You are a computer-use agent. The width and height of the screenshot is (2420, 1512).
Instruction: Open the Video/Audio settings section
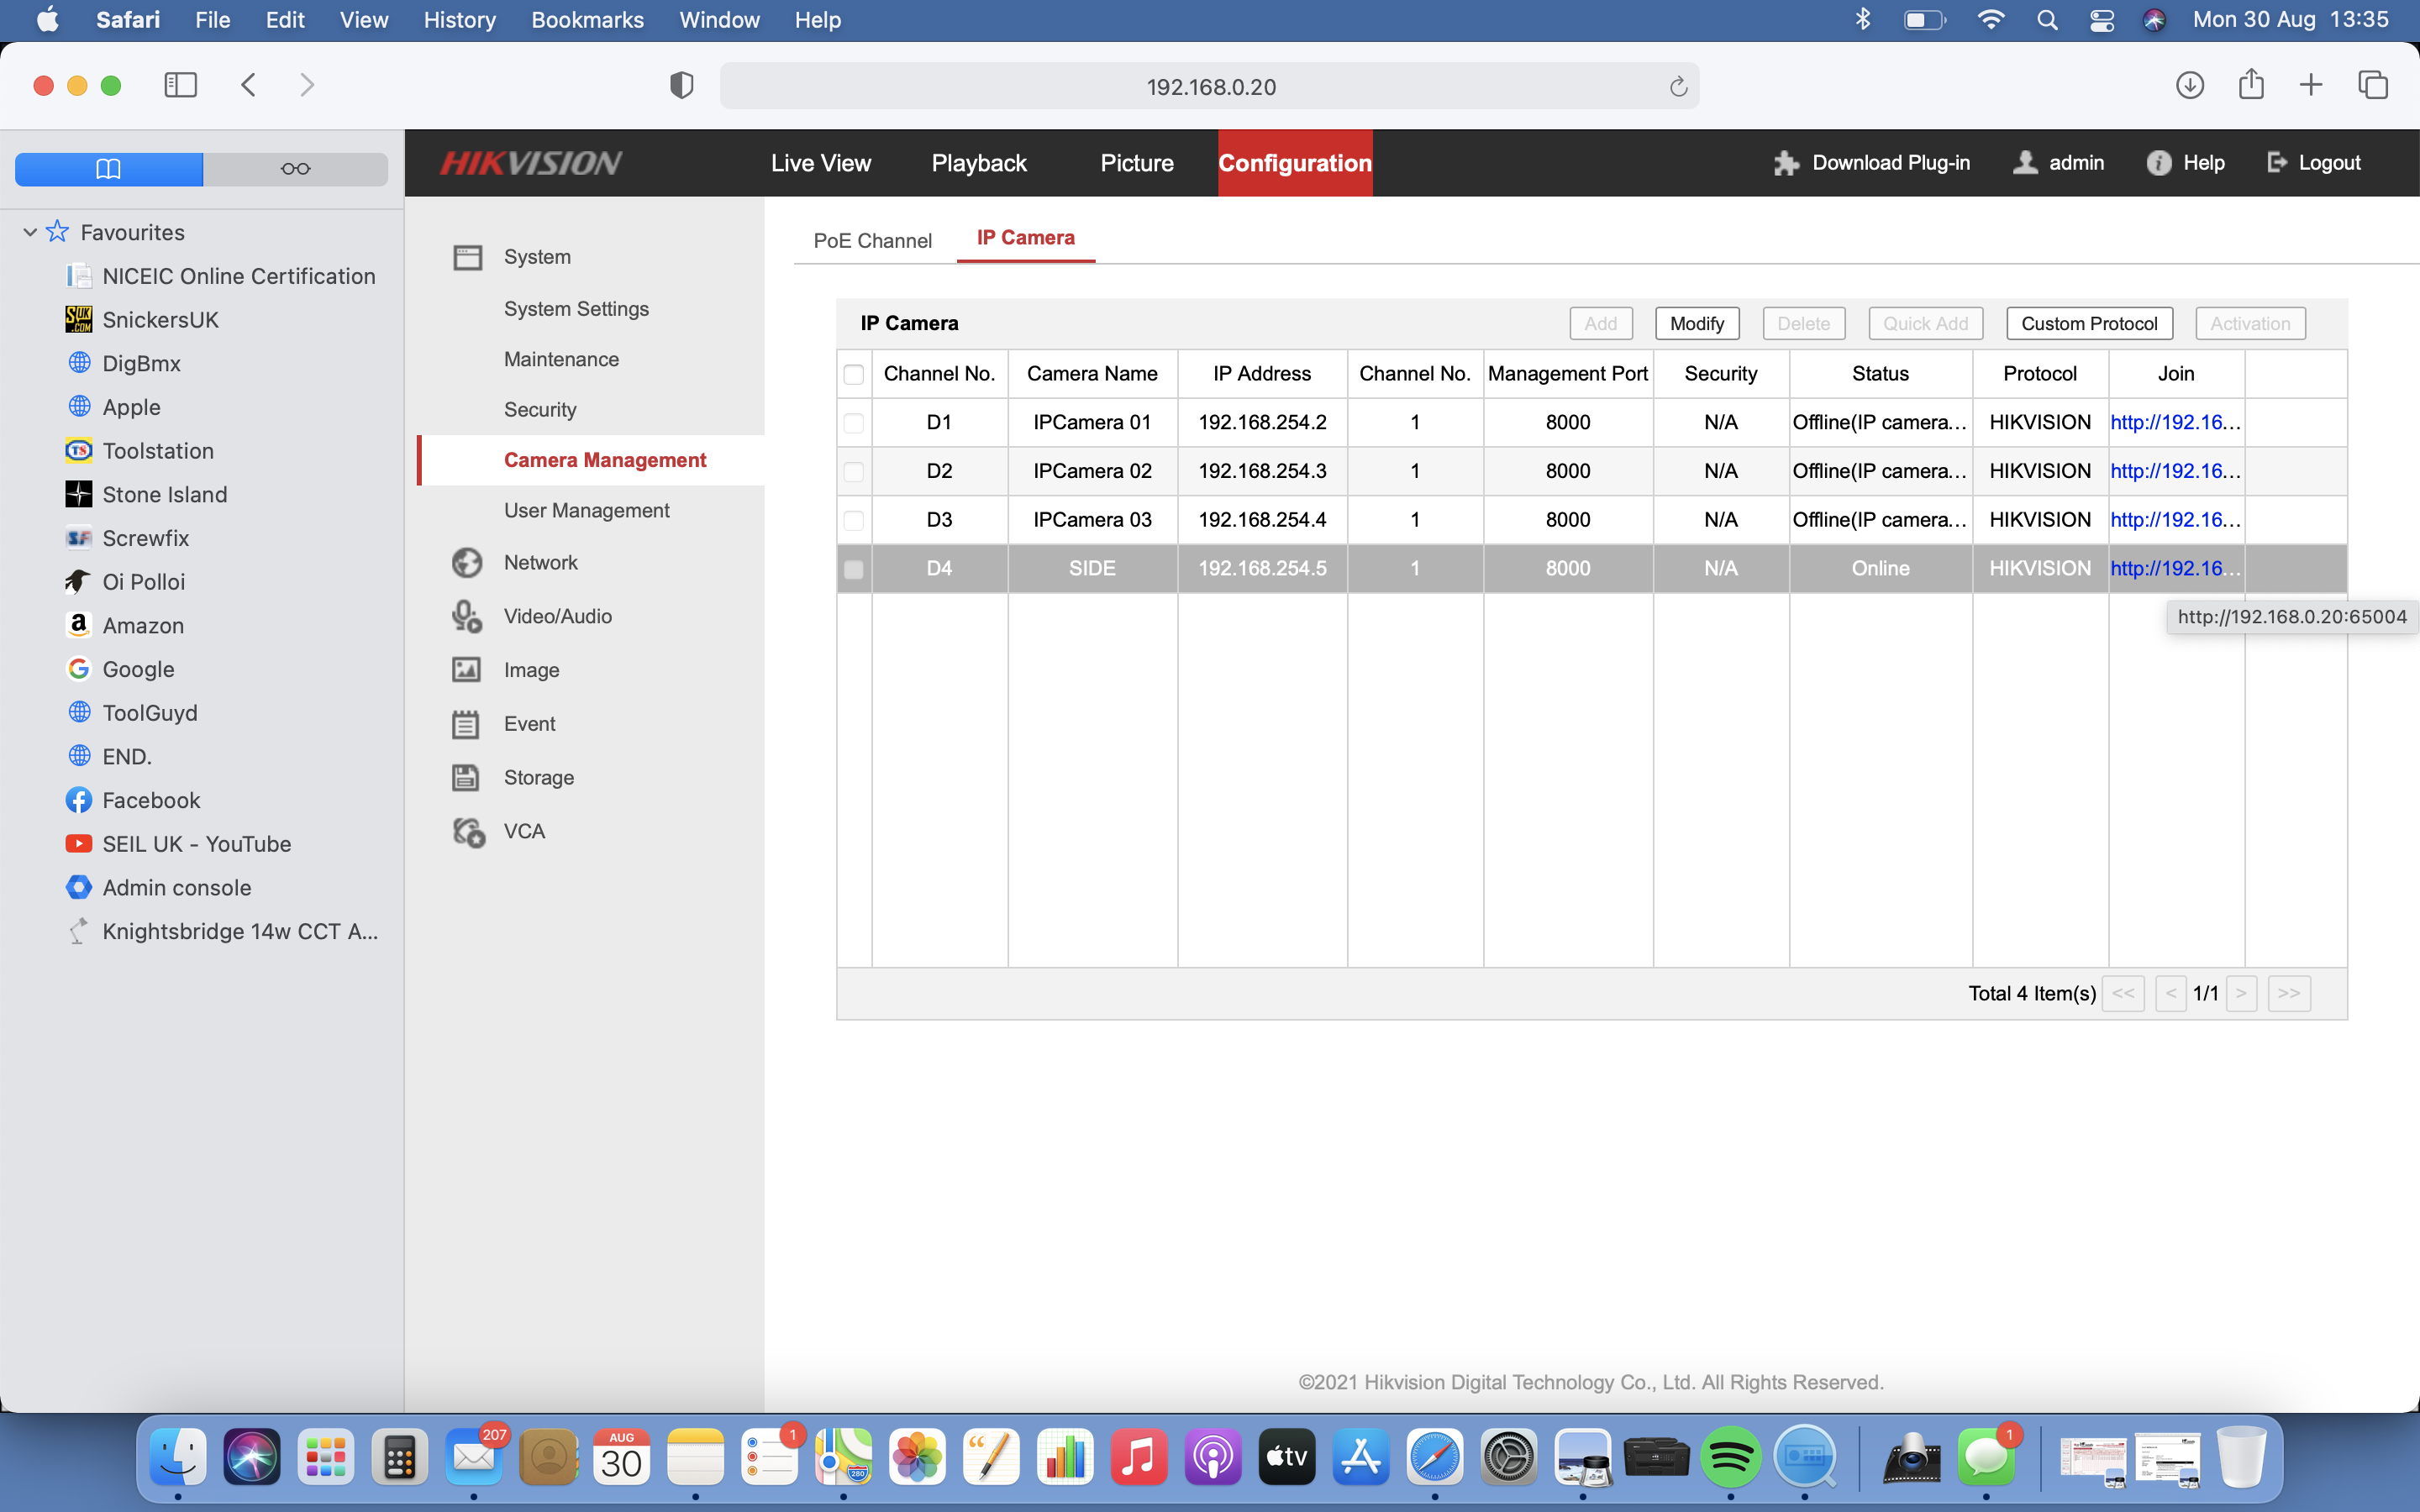tap(557, 616)
